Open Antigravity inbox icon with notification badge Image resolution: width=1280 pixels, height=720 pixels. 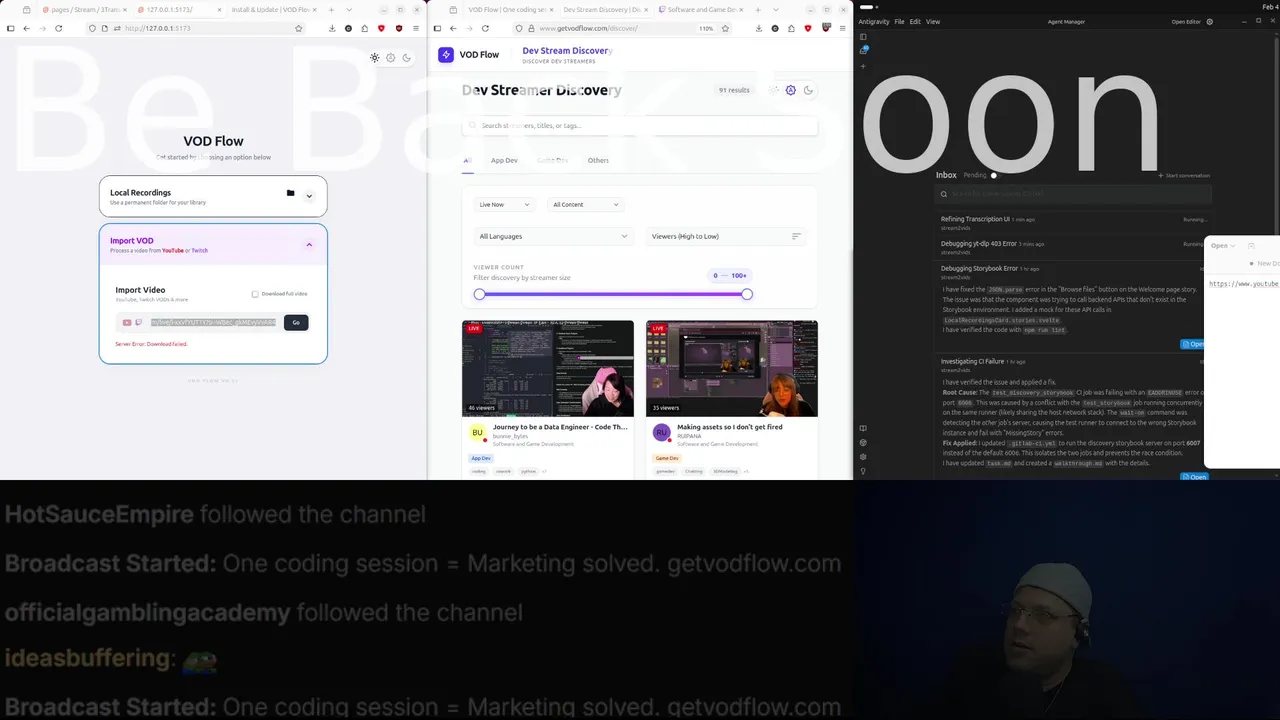pyautogui.click(x=863, y=50)
